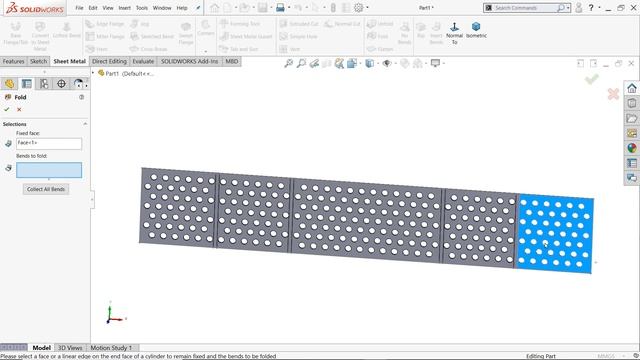Switch to the SOLIDWORKS Add-Ins tab

coord(189,61)
